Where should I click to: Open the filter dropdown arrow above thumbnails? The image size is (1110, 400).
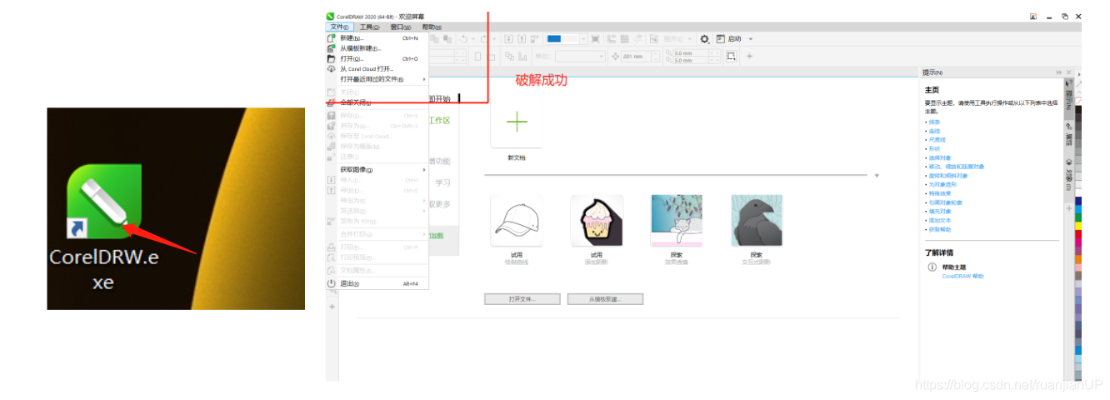click(x=876, y=175)
